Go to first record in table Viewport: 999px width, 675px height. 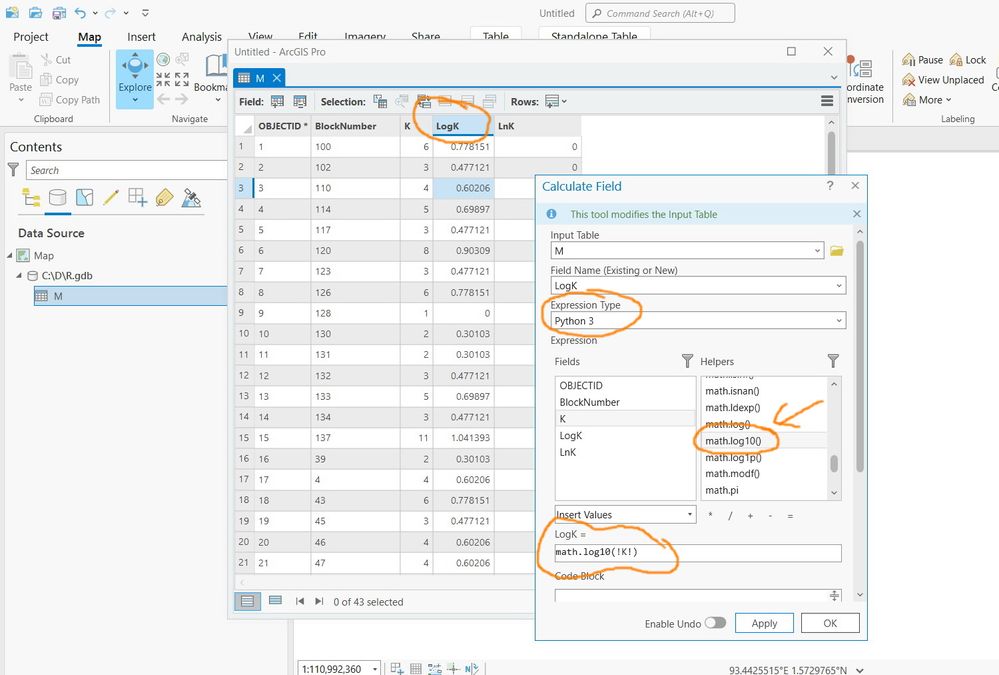[x=299, y=601]
